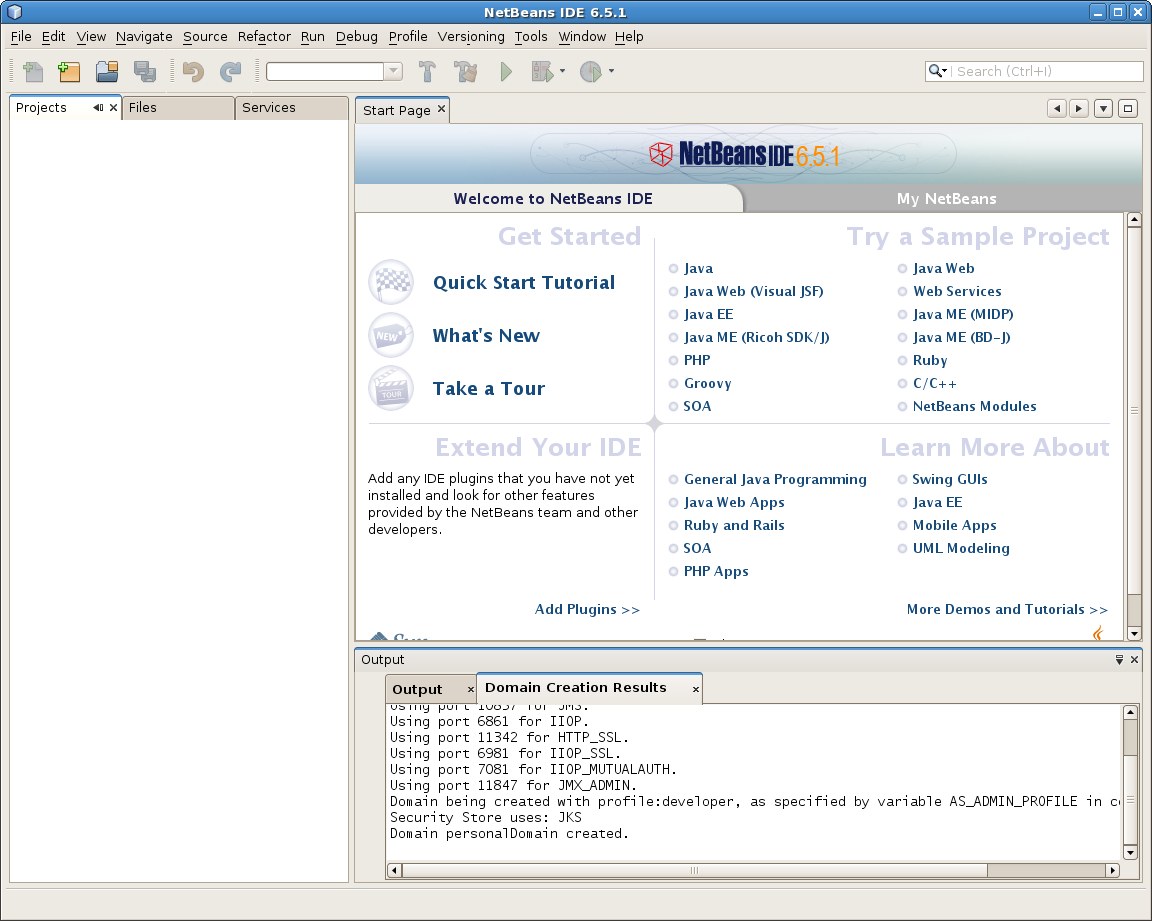Image resolution: width=1152 pixels, height=921 pixels.
Task: Minimize the Projects panel with slide icon
Action: pyautogui.click(x=98, y=108)
